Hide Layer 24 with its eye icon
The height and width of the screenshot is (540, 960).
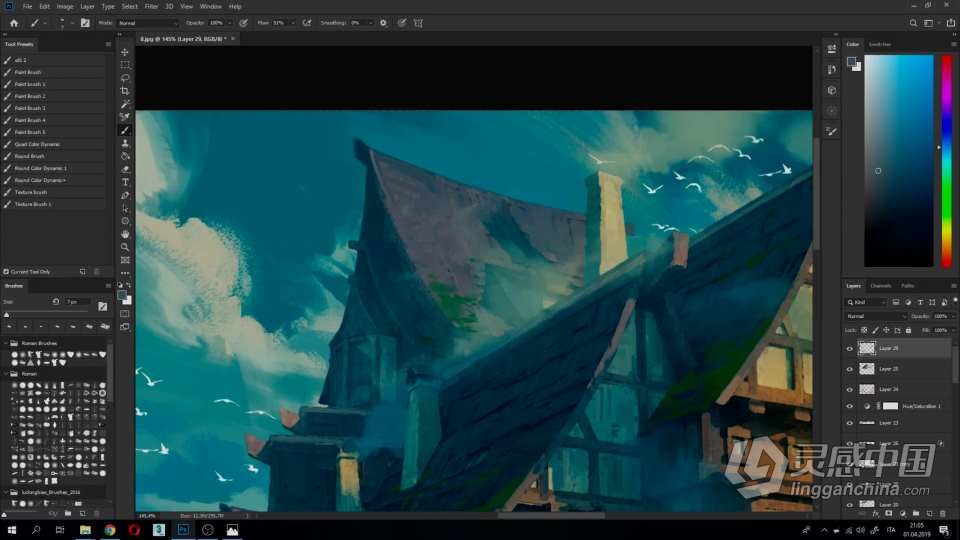[x=849, y=389]
